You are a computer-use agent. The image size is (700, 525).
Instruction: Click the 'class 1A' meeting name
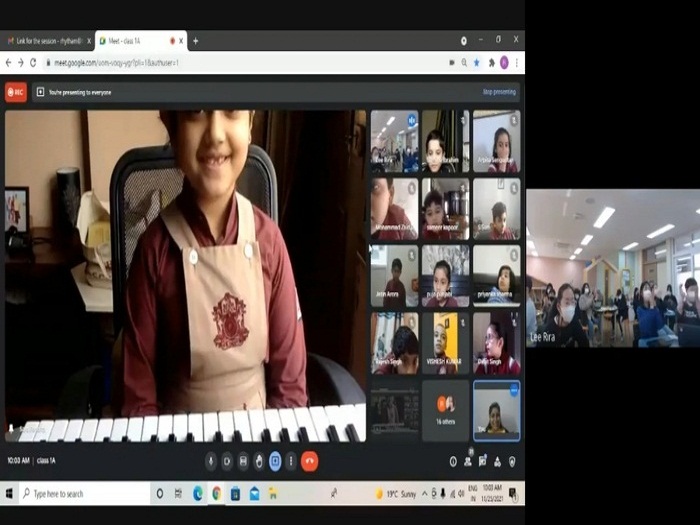click(x=46, y=460)
